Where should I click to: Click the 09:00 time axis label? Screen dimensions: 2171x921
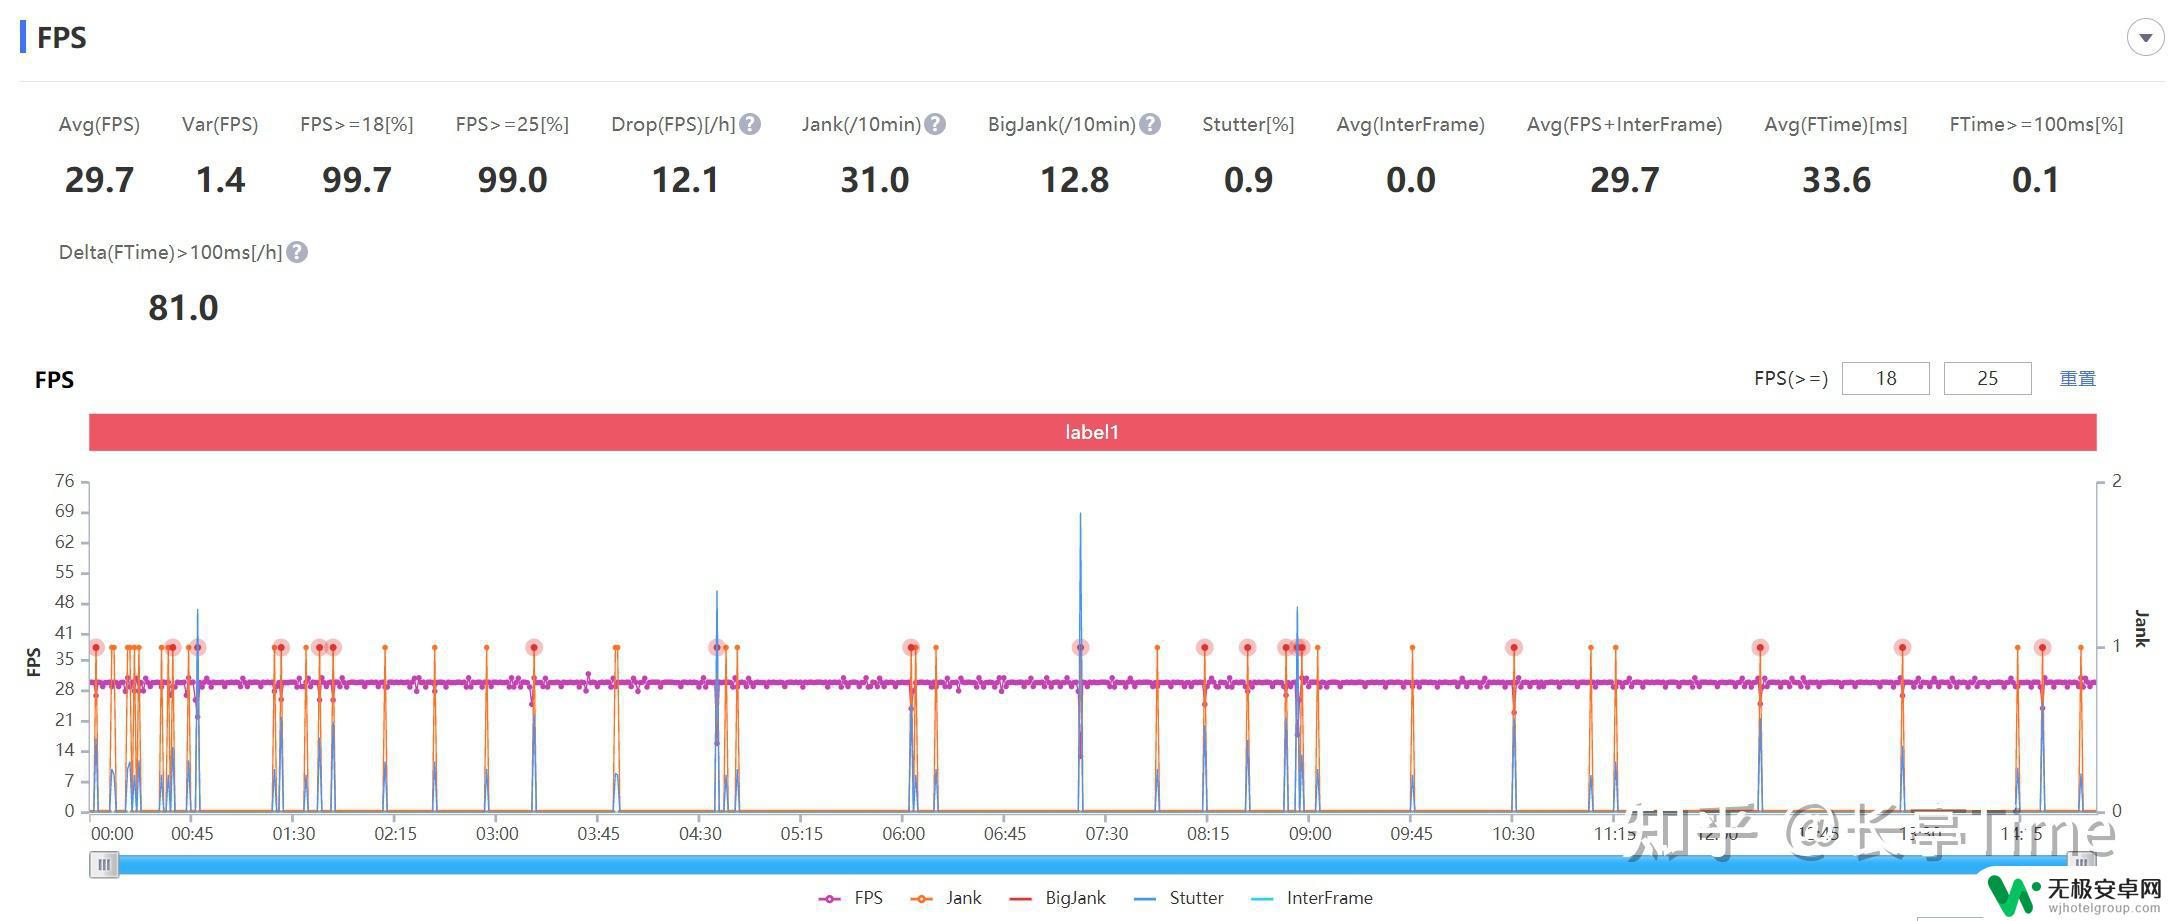click(1310, 833)
